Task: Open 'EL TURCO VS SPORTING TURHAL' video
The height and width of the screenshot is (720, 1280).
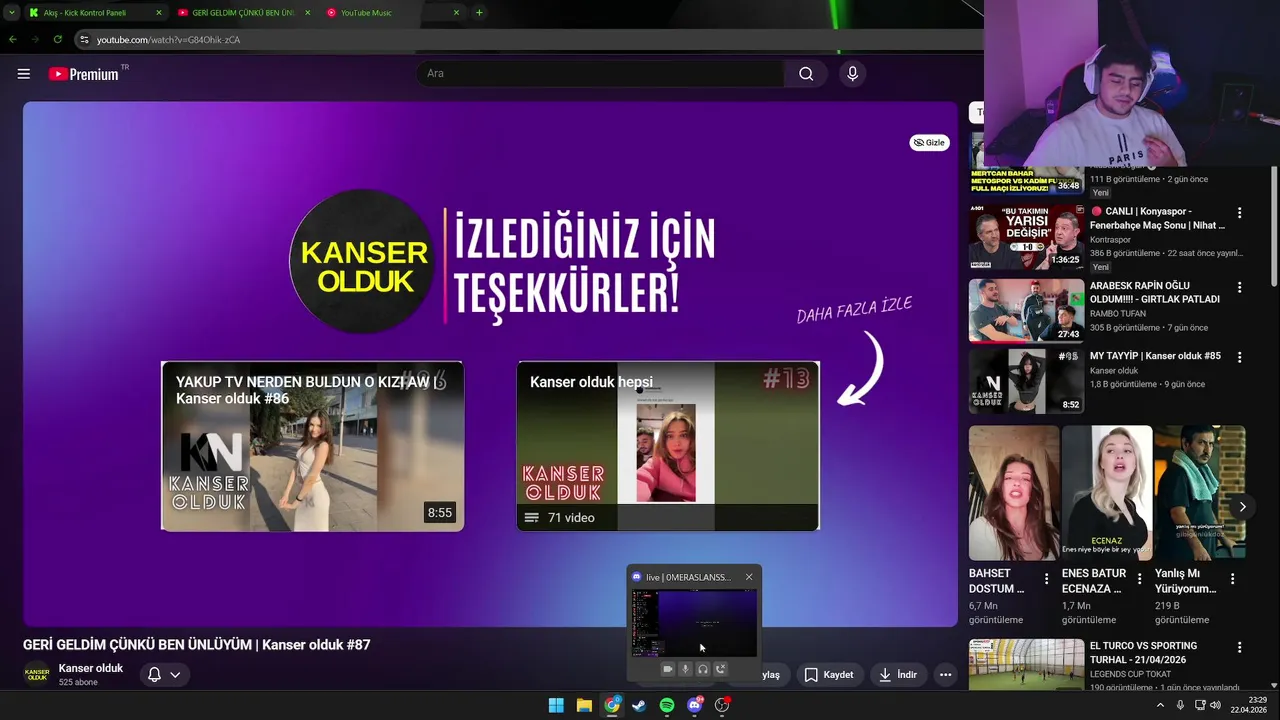Action: click(x=1143, y=652)
